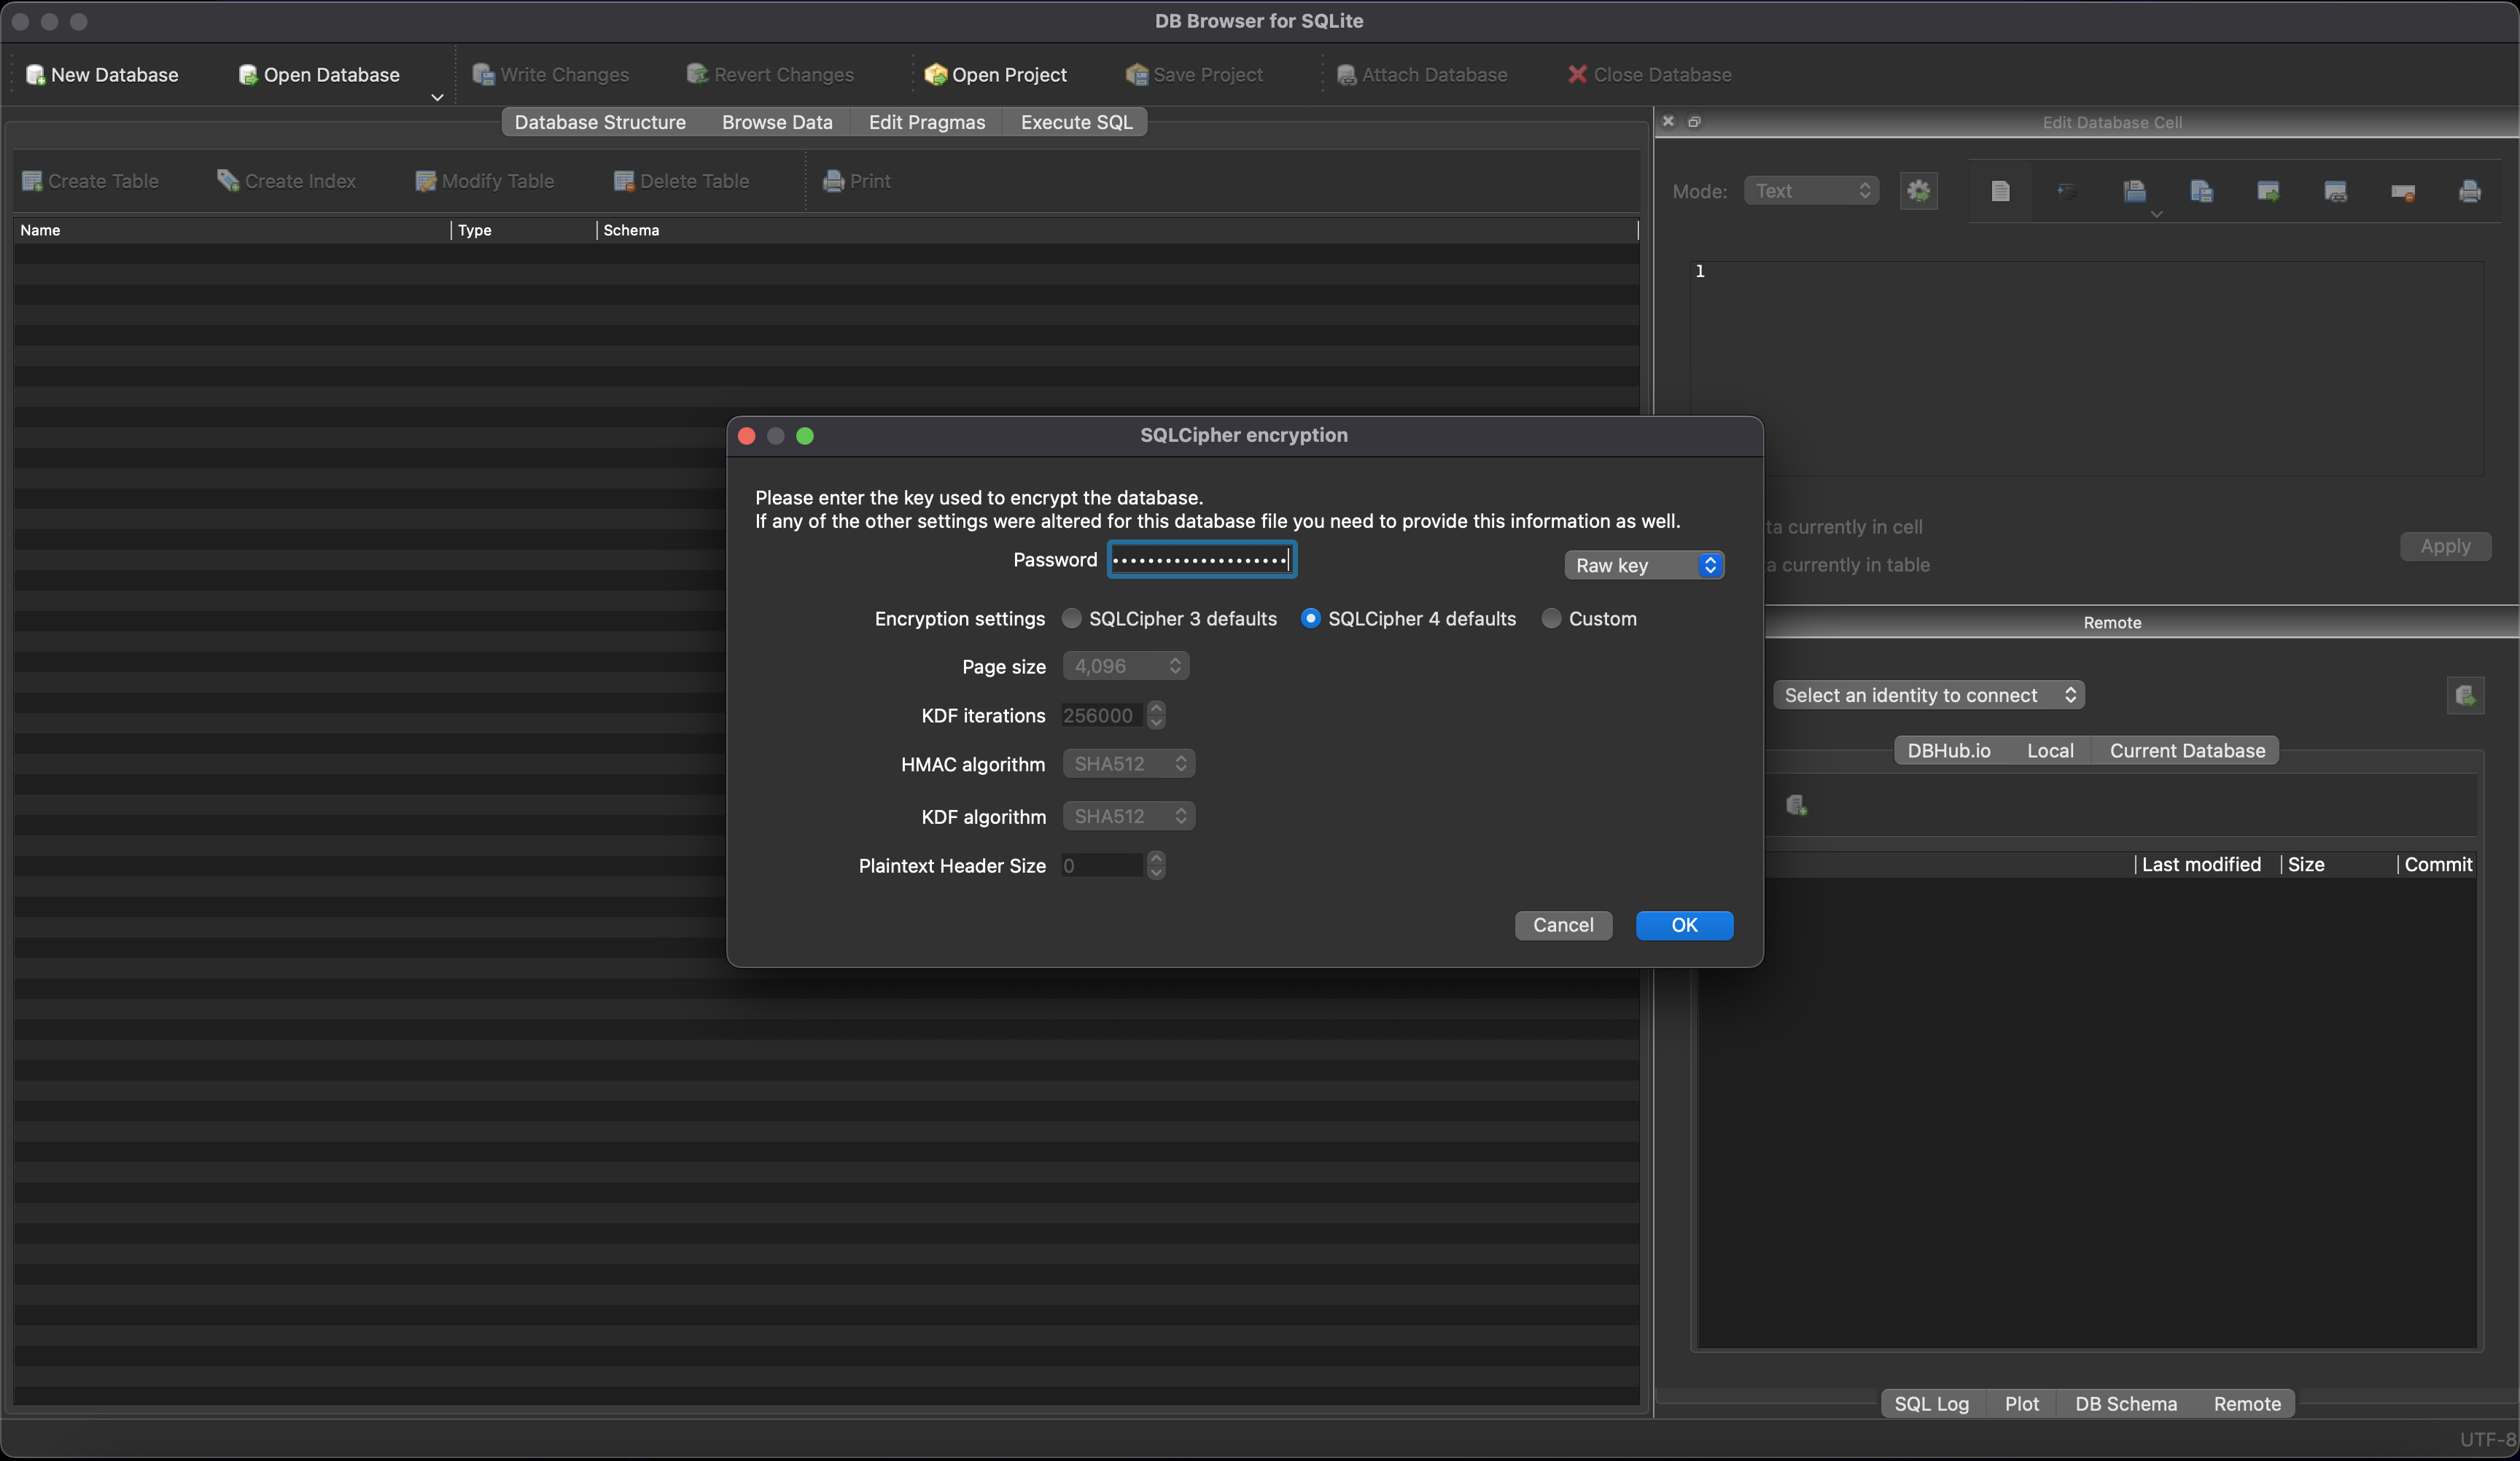Click the Print icon in table toolbar

click(x=833, y=181)
